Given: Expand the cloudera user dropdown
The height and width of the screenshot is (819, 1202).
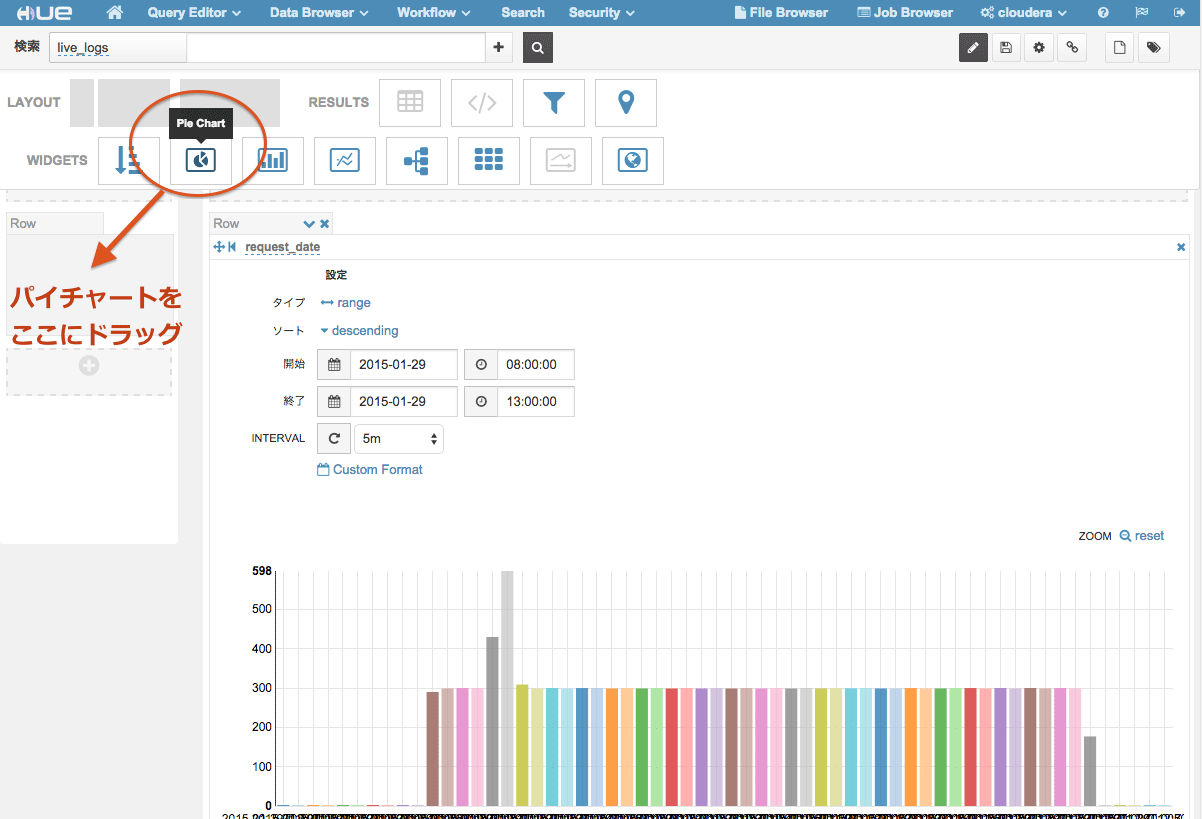Looking at the screenshot, I should pos(1023,13).
